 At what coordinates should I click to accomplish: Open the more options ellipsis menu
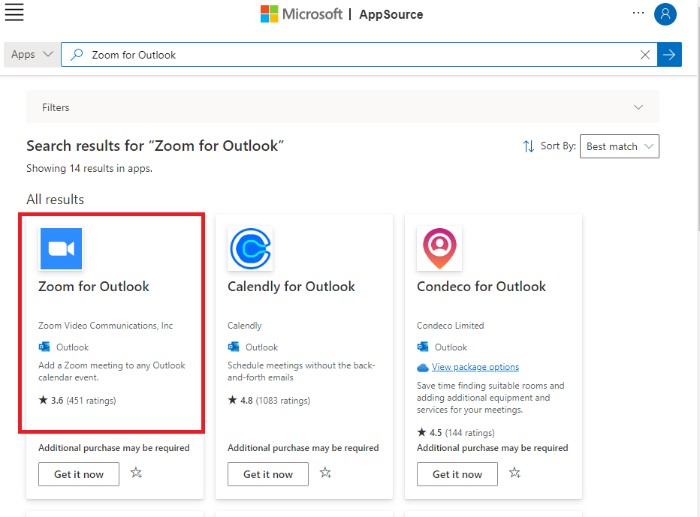638,13
